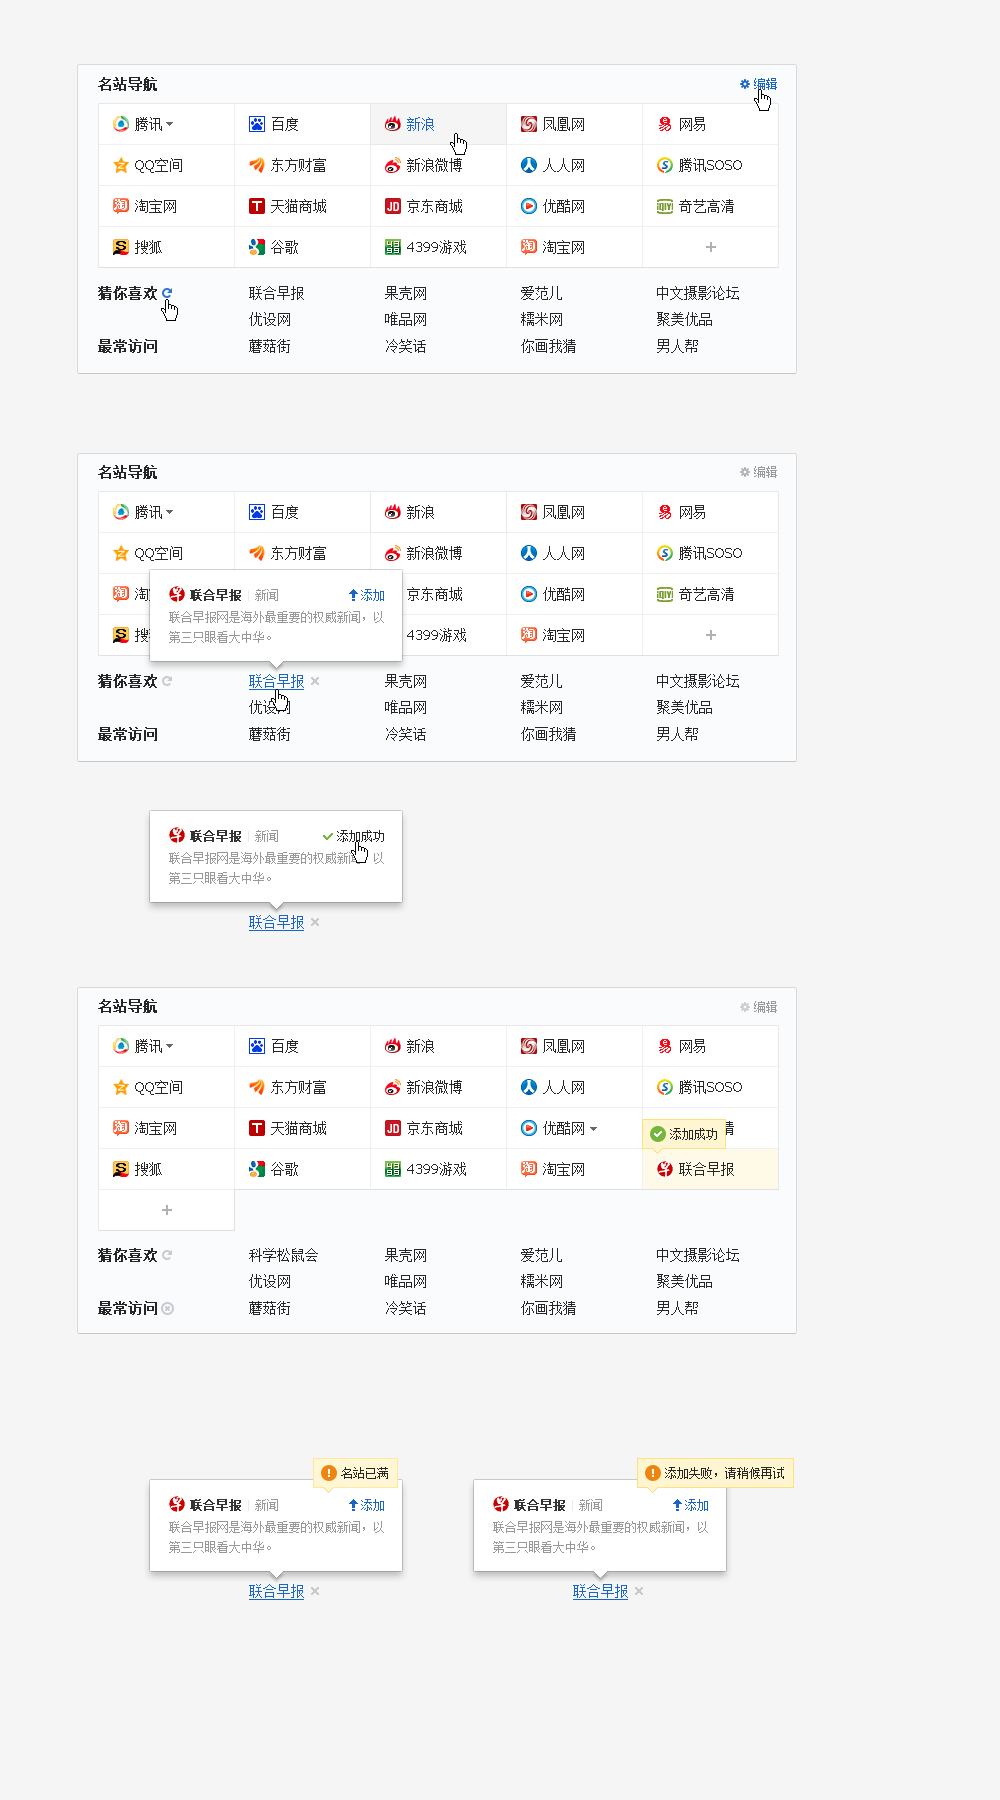
Task: Refresh 猜你喜欢 via blue icon in top panel
Action: tap(167, 293)
